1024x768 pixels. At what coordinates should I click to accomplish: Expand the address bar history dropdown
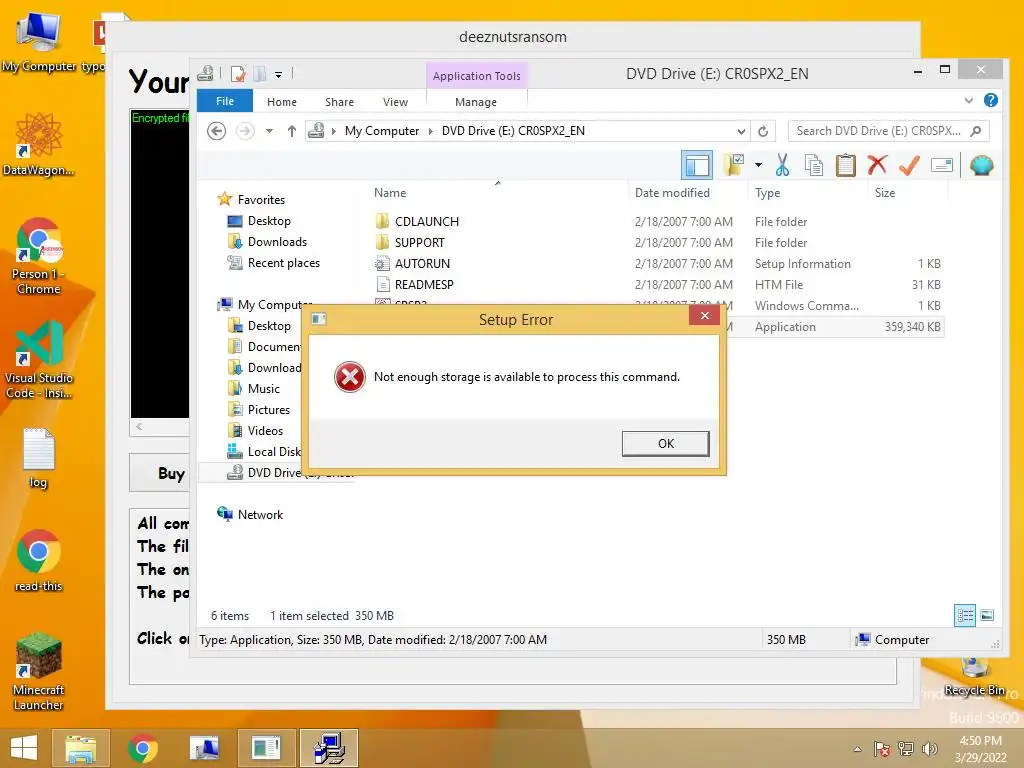click(741, 131)
